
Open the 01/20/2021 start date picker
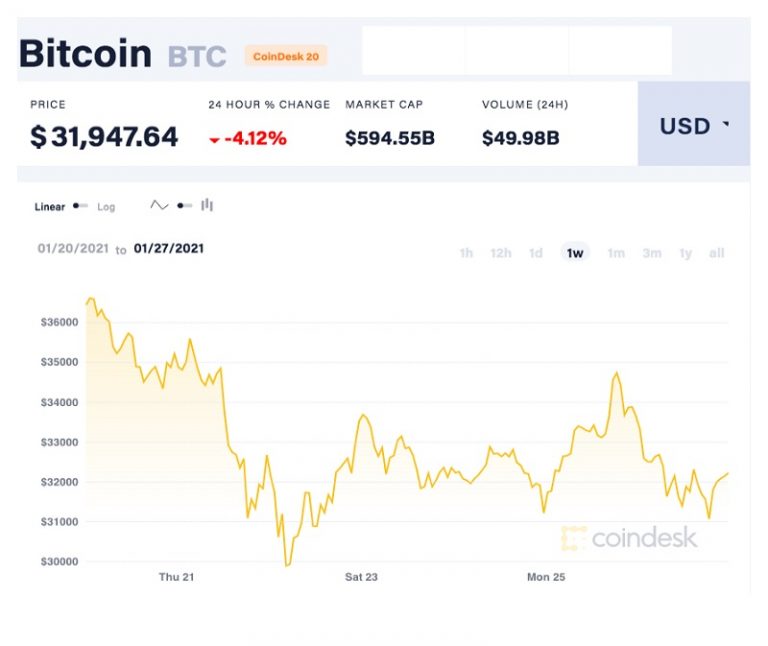pyautogui.click(x=73, y=248)
